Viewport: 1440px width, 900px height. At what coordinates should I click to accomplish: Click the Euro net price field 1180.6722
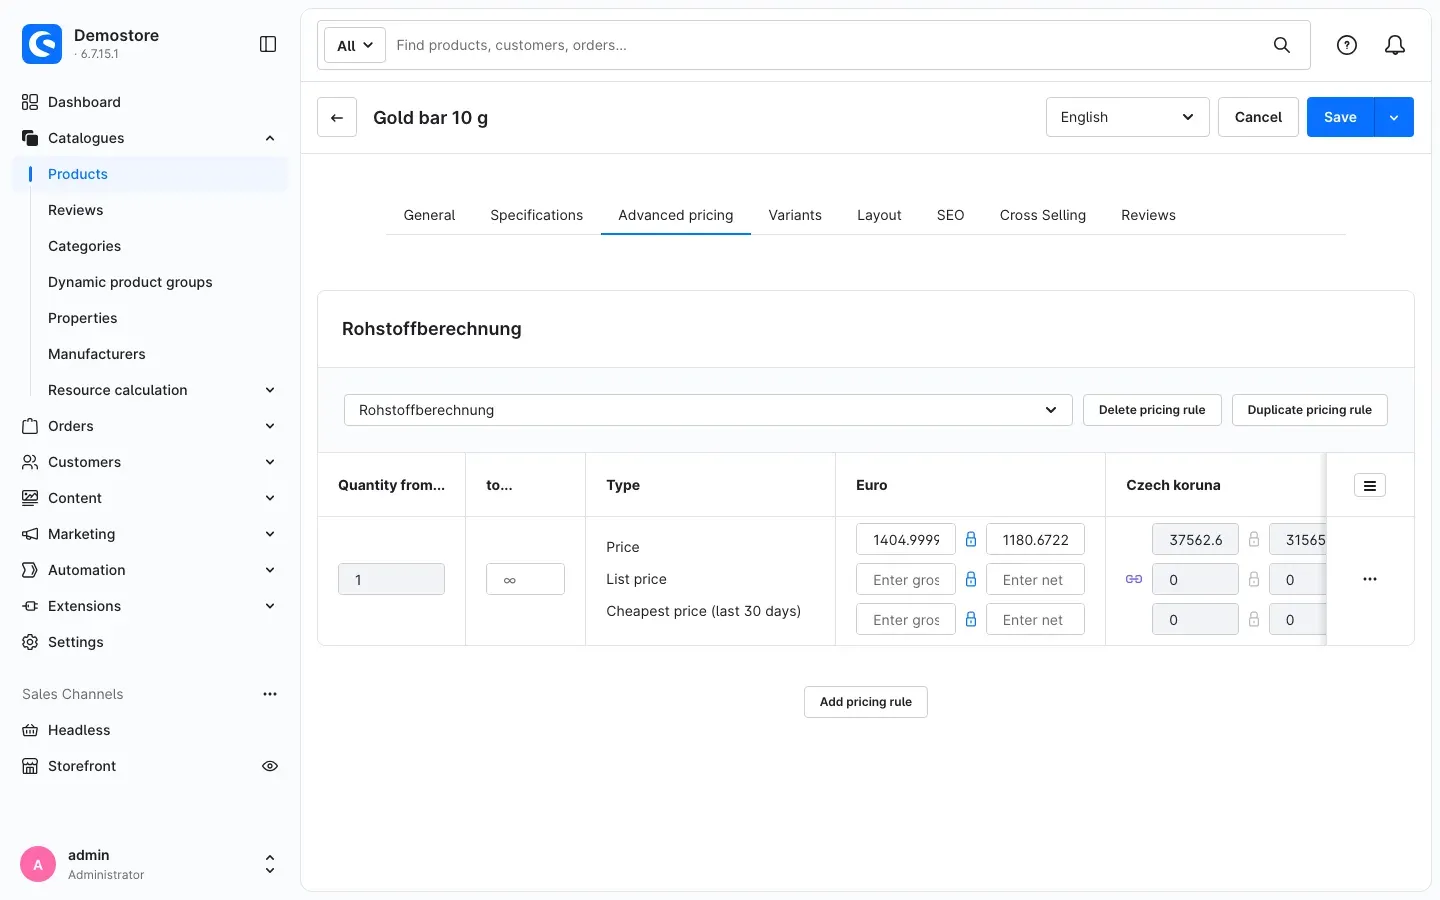click(1036, 539)
